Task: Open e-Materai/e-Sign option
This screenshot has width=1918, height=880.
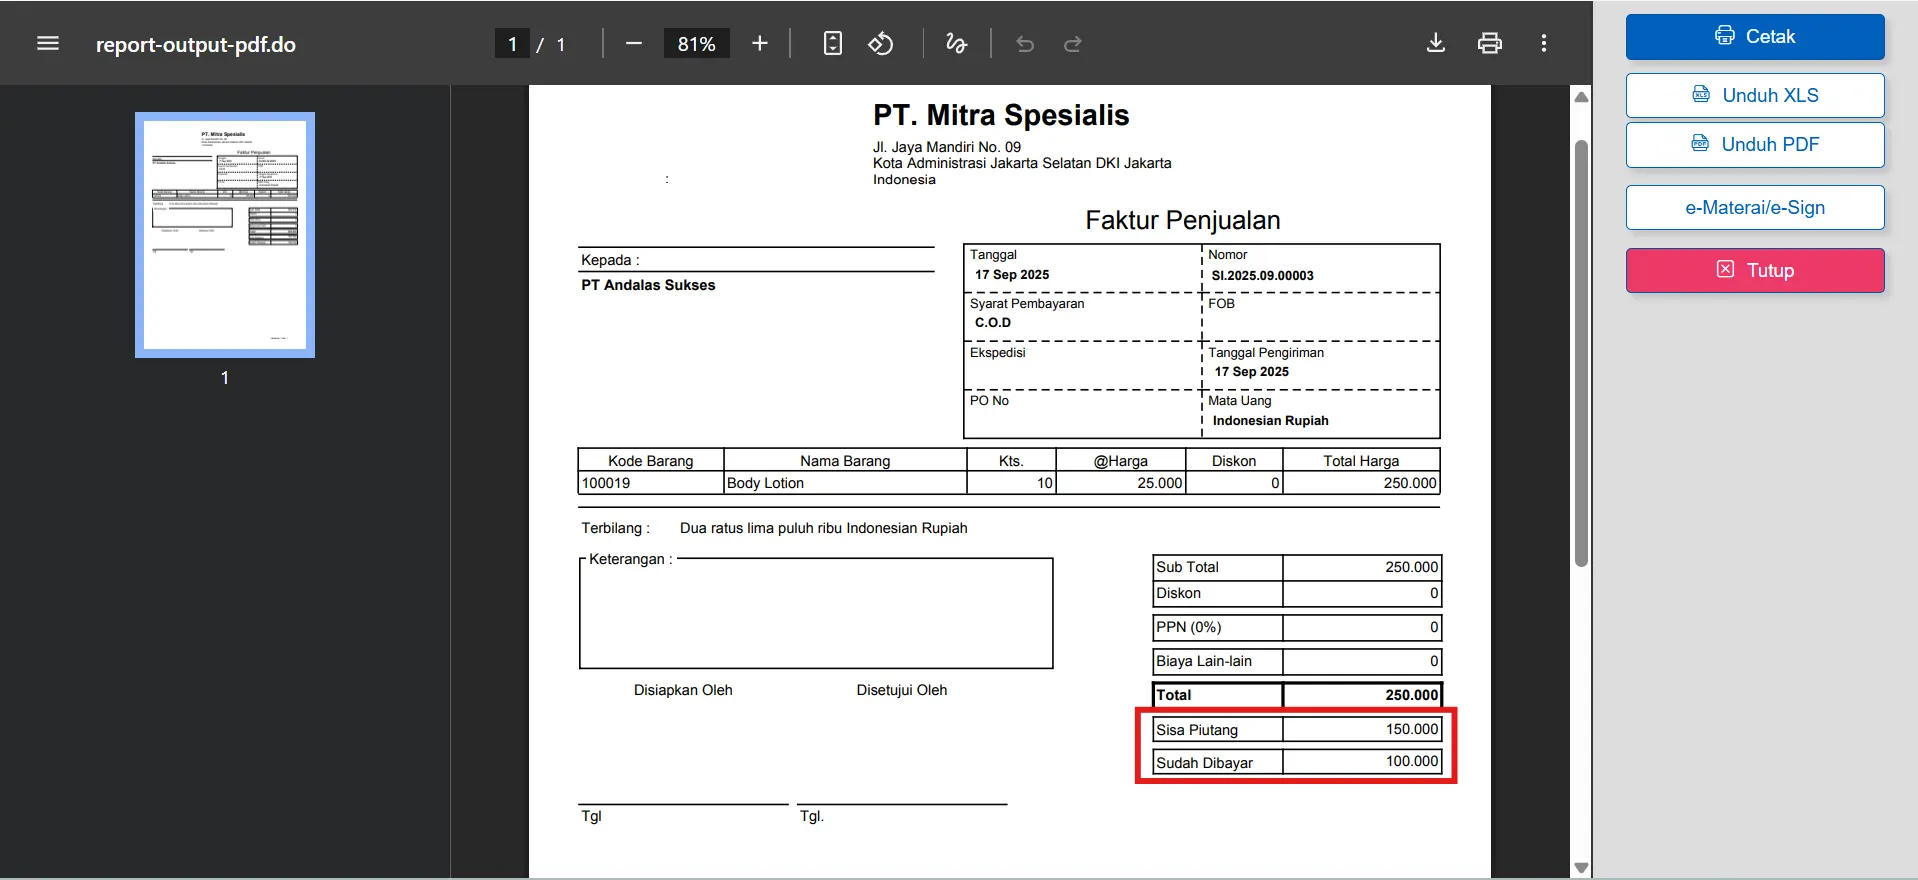Action: (1754, 207)
